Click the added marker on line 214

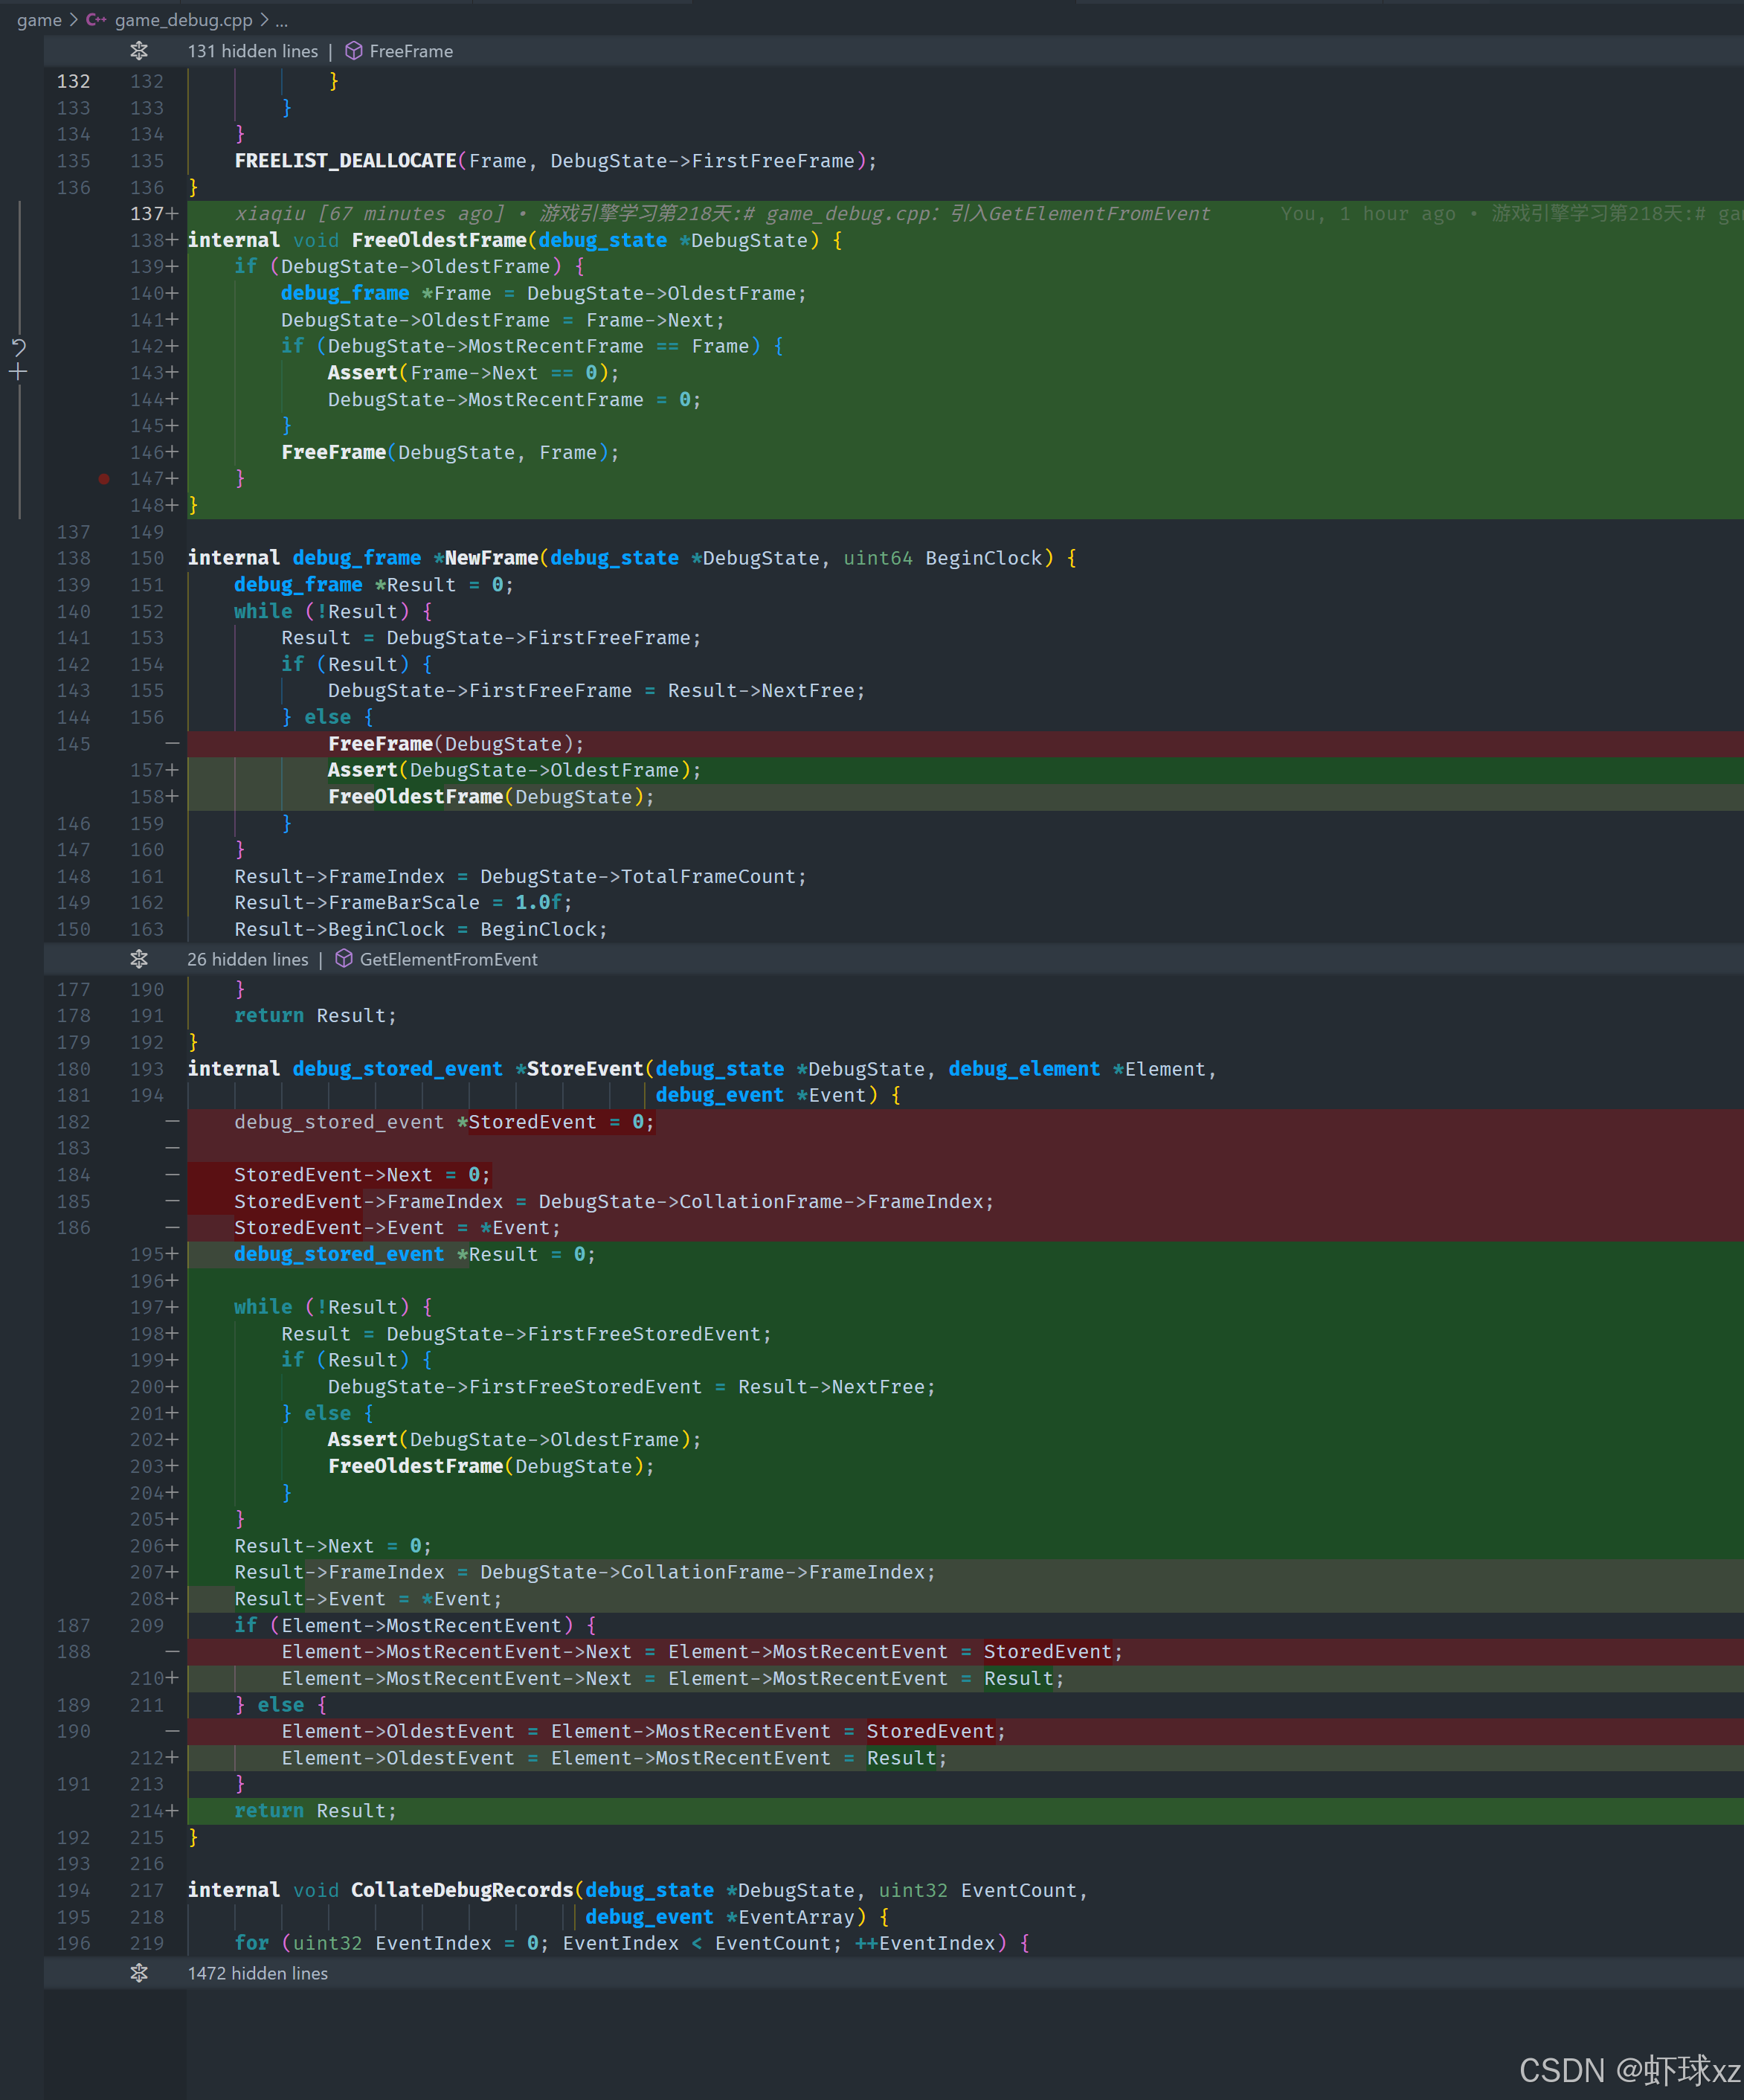coord(172,1811)
